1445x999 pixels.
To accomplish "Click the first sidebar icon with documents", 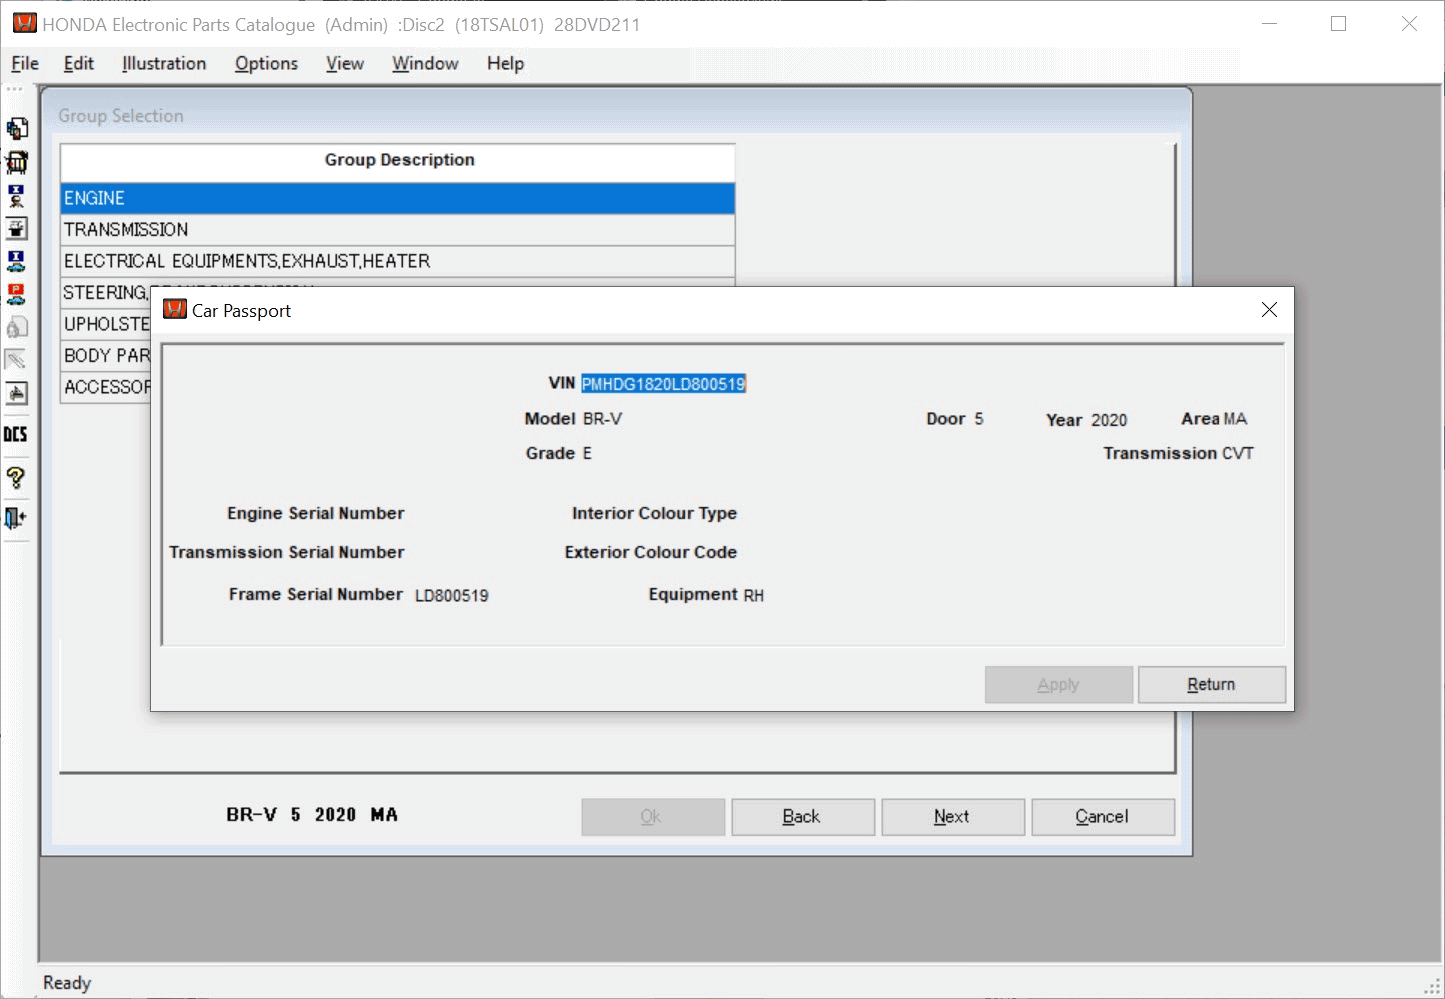I will point(17,128).
